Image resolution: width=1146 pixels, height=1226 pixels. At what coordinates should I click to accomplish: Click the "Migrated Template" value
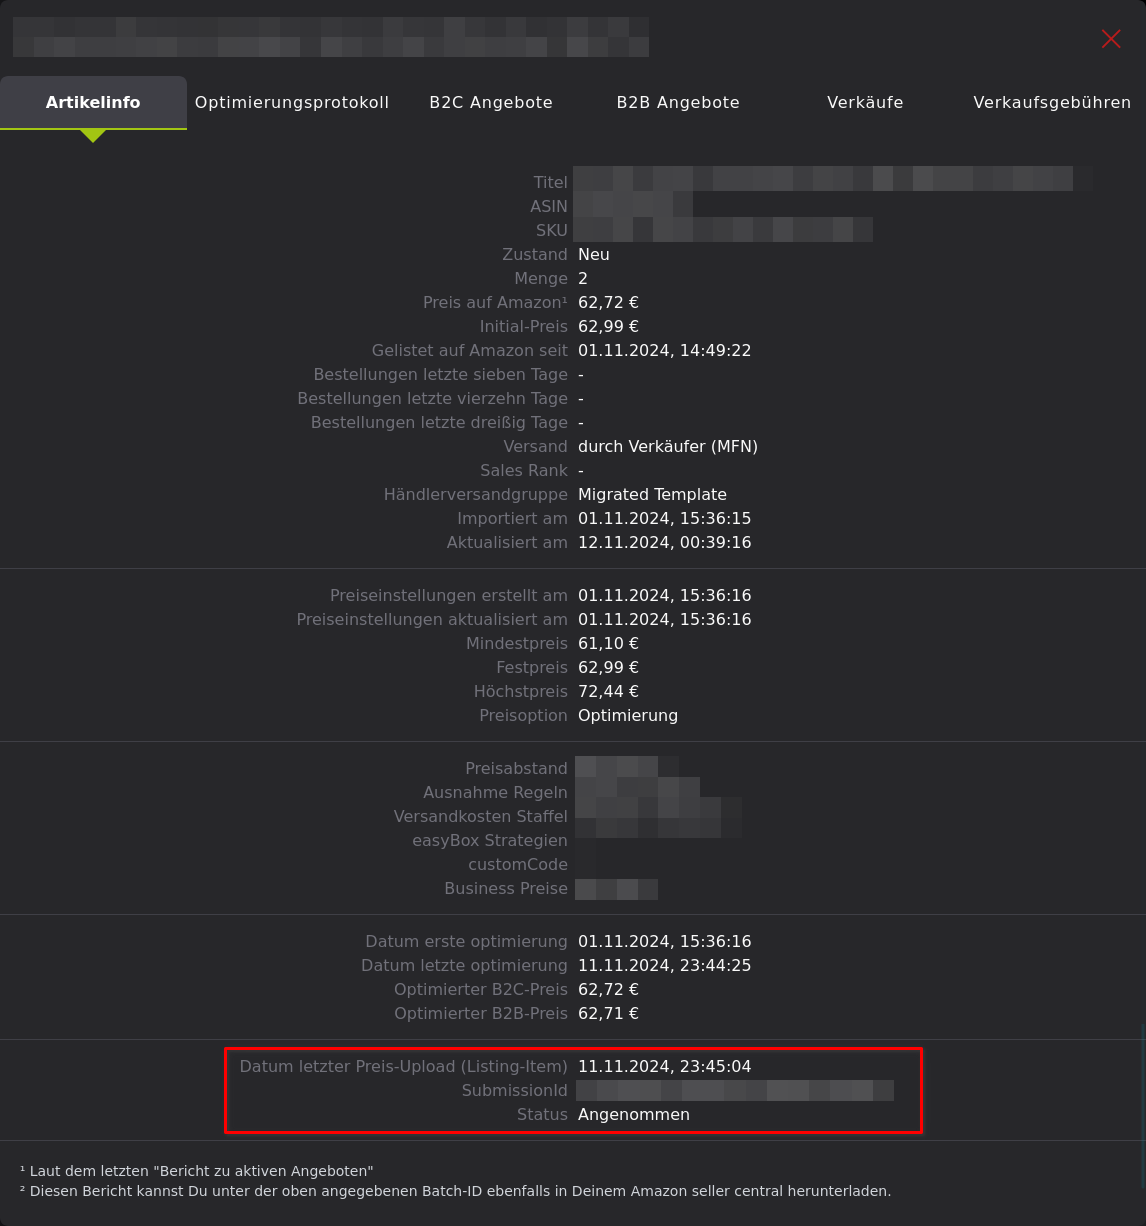coord(652,494)
